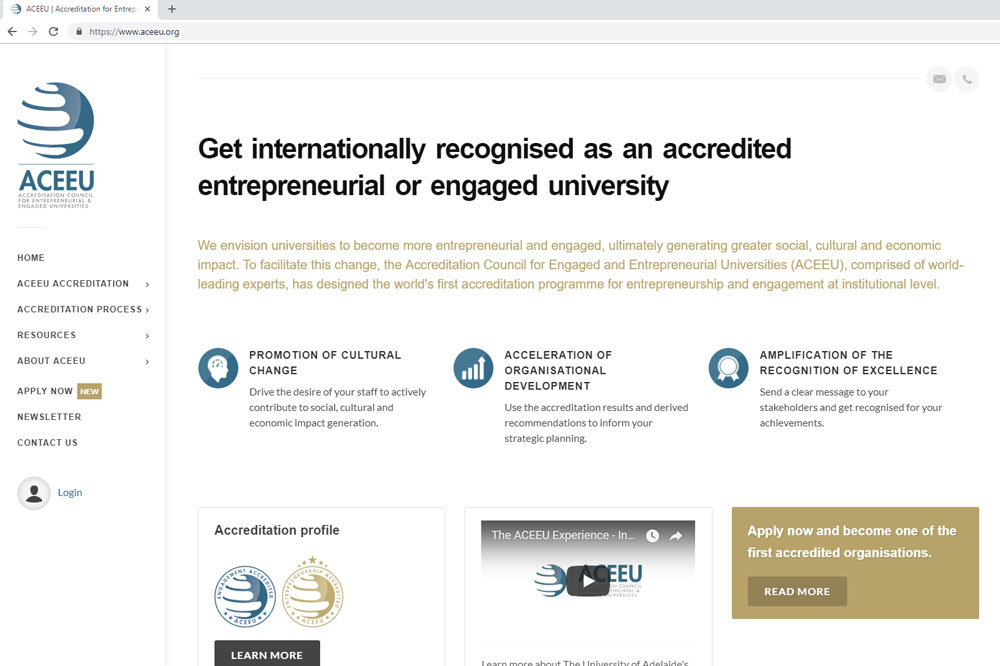Screen dimensions: 1000x666
Task: Open the ABOUT ACEEU menu item
Action: tap(51, 360)
